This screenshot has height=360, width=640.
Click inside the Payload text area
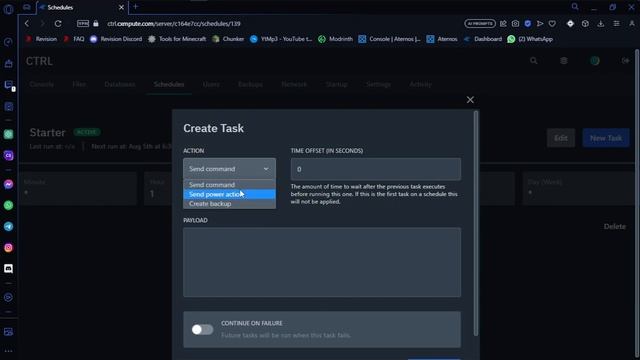[322, 262]
